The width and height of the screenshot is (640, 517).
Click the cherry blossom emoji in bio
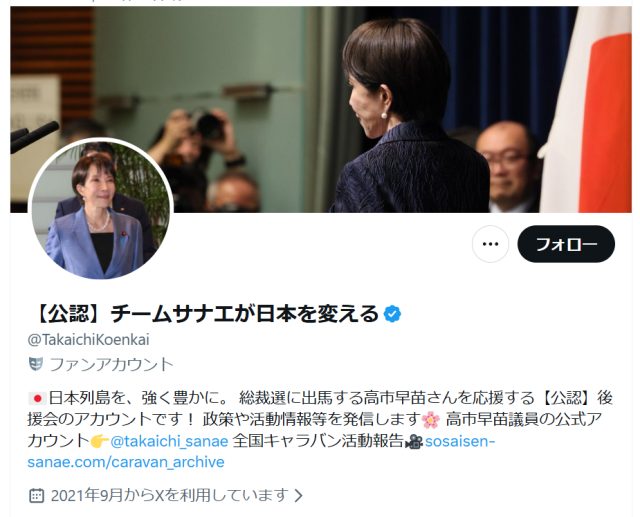pyautogui.click(x=431, y=419)
